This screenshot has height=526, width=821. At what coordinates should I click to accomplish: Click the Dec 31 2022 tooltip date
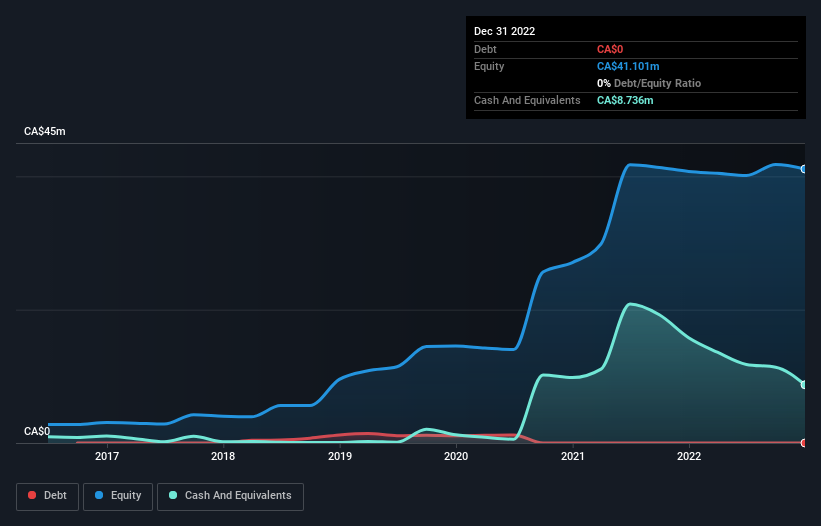[504, 31]
